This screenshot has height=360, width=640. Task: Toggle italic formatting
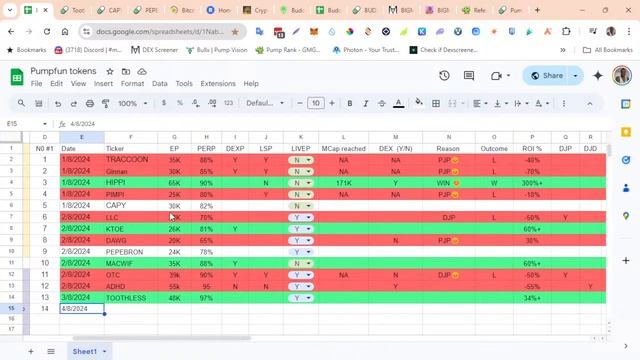click(x=366, y=104)
